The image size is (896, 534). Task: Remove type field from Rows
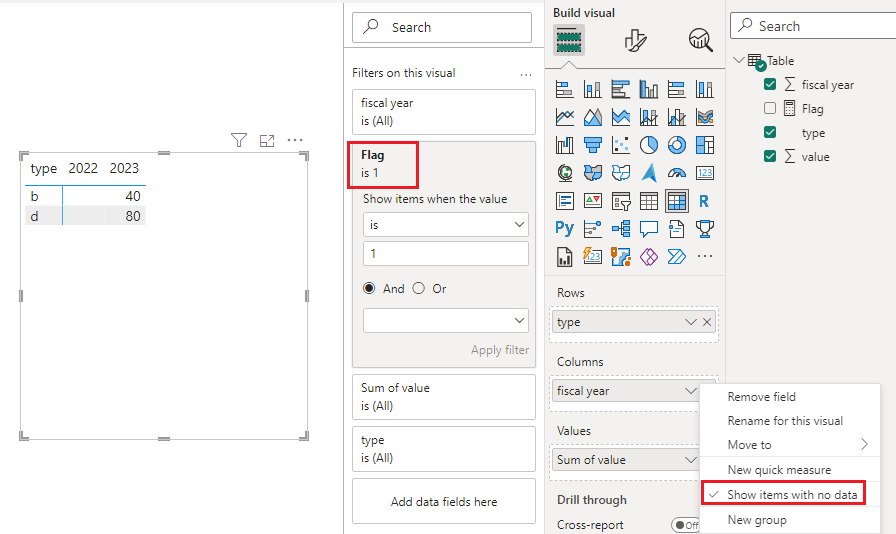click(707, 322)
